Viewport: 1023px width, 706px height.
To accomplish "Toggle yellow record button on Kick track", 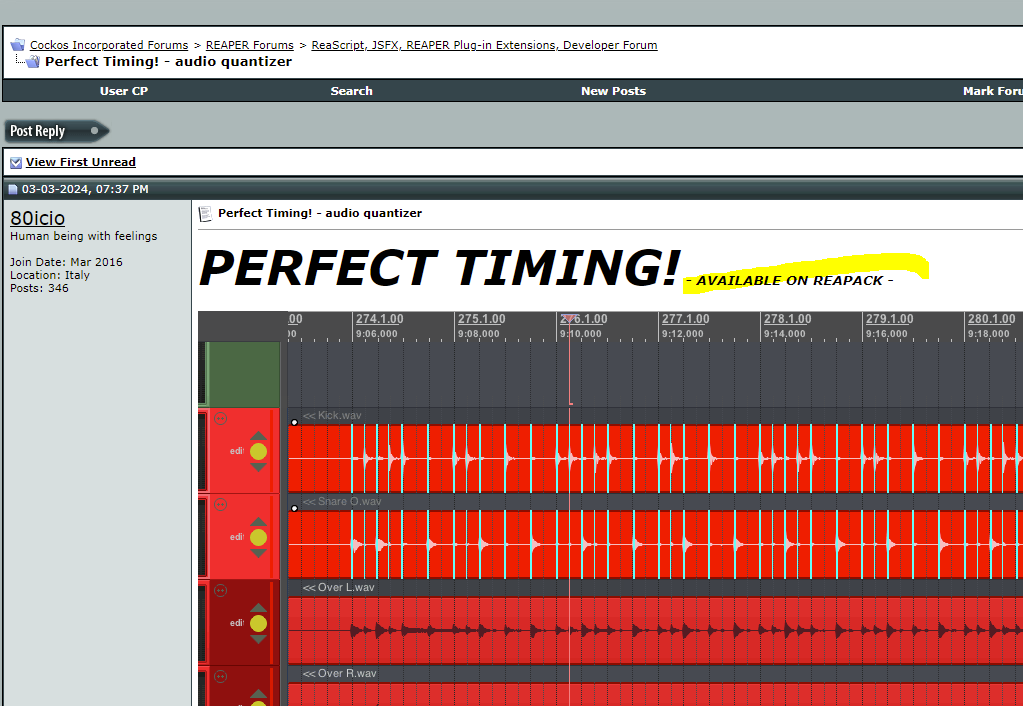I will (258, 452).
